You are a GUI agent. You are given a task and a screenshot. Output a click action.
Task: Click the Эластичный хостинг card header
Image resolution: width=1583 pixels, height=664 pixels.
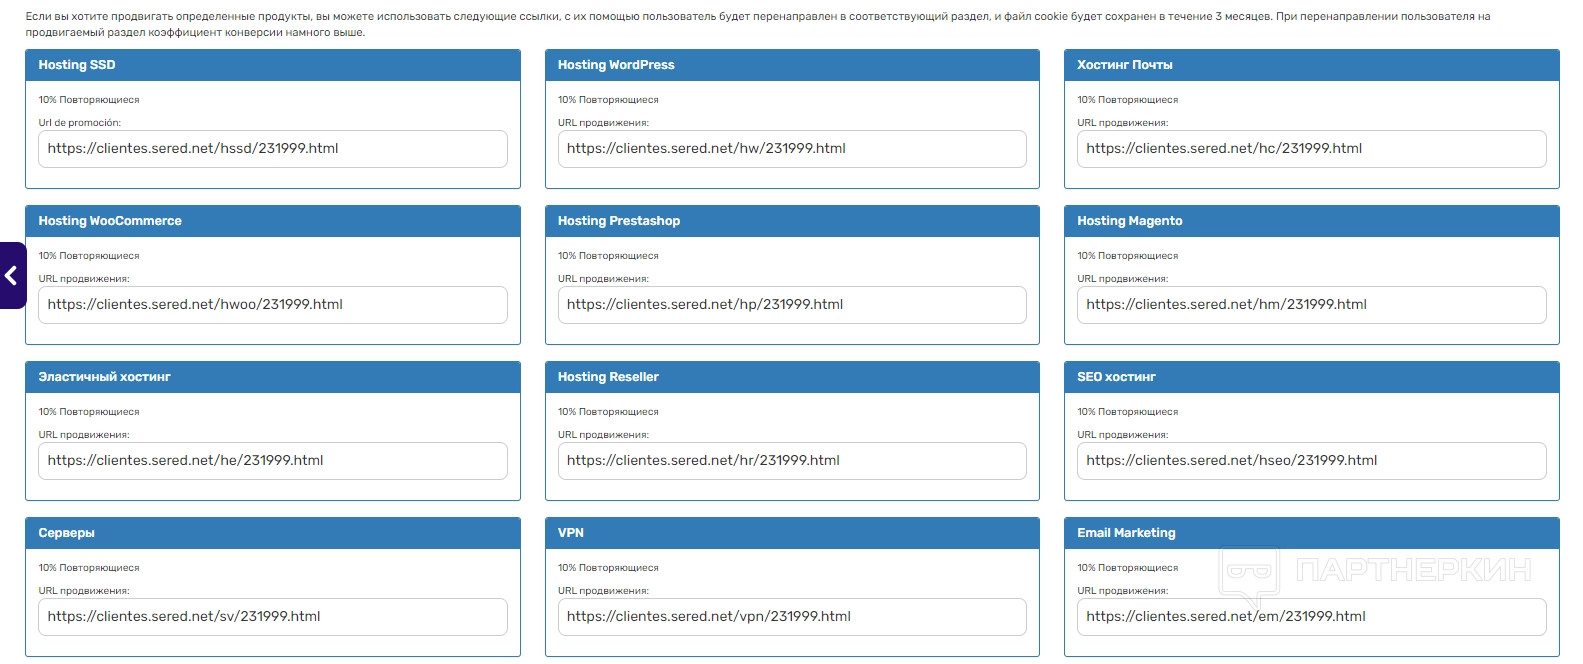coord(273,377)
